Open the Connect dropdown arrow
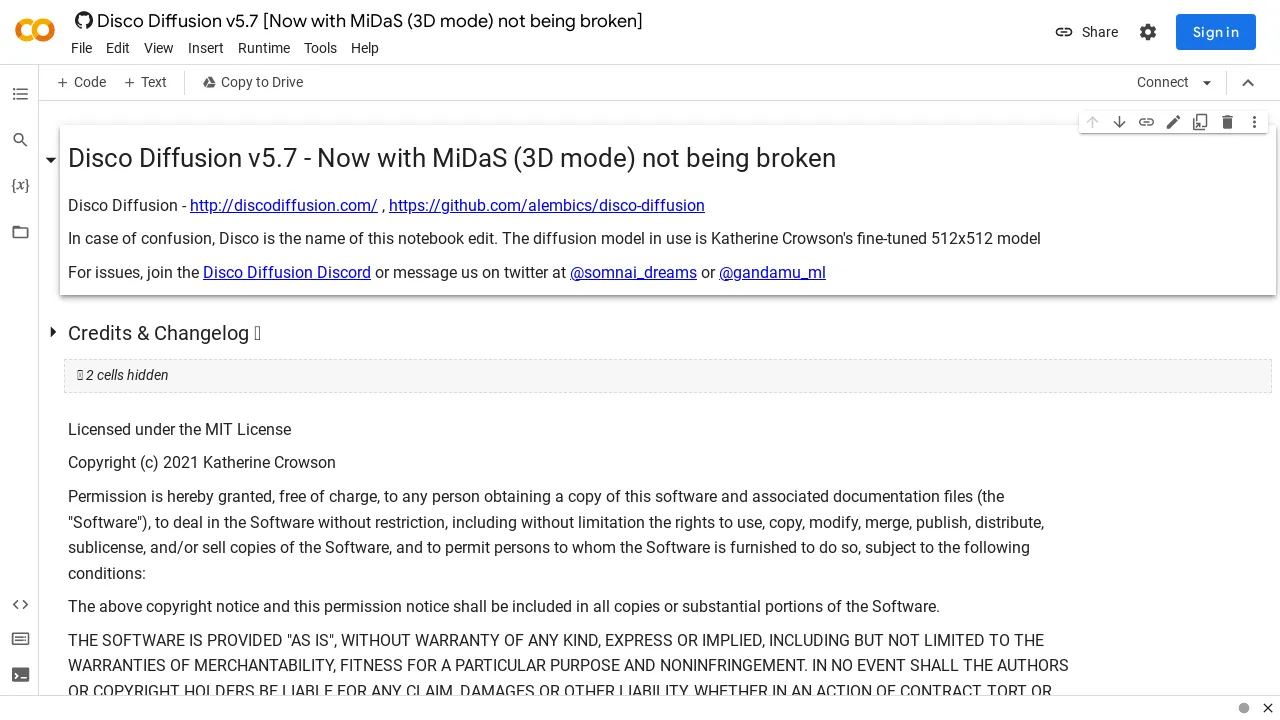Image resolution: width=1280 pixels, height=720 pixels. pos(1207,83)
